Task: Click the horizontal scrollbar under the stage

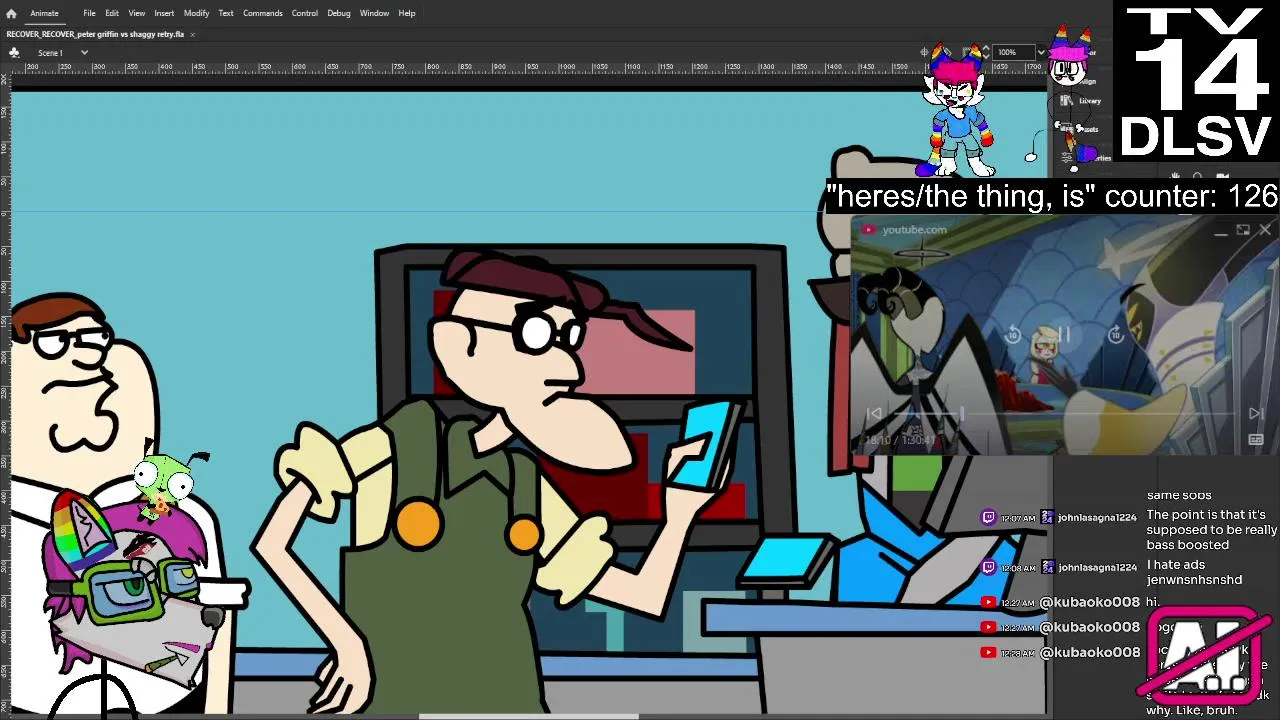Action: 528,716
